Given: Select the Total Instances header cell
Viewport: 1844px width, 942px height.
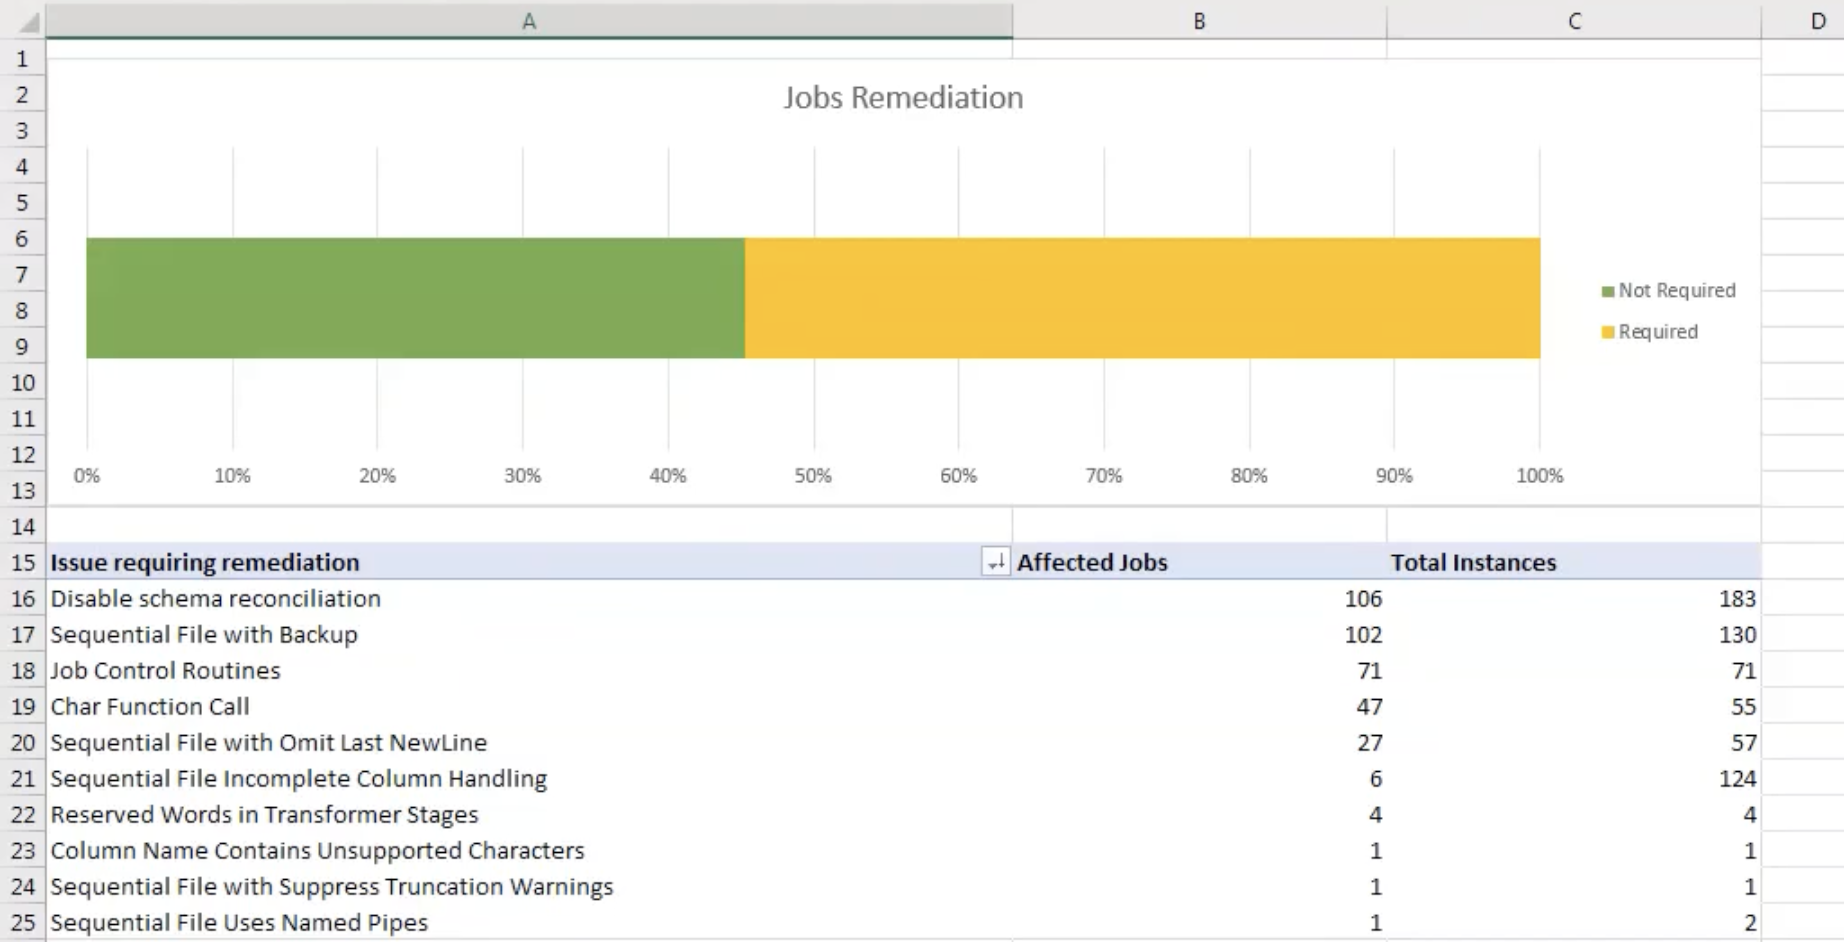Looking at the screenshot, I should [1573, 563].
